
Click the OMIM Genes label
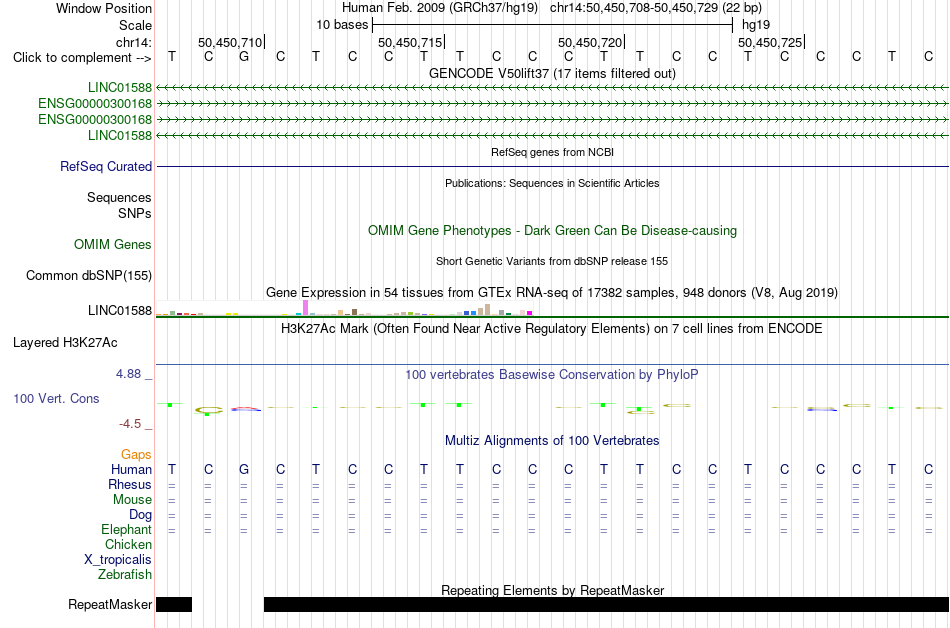pyautogui.click(x=113, y=245)
